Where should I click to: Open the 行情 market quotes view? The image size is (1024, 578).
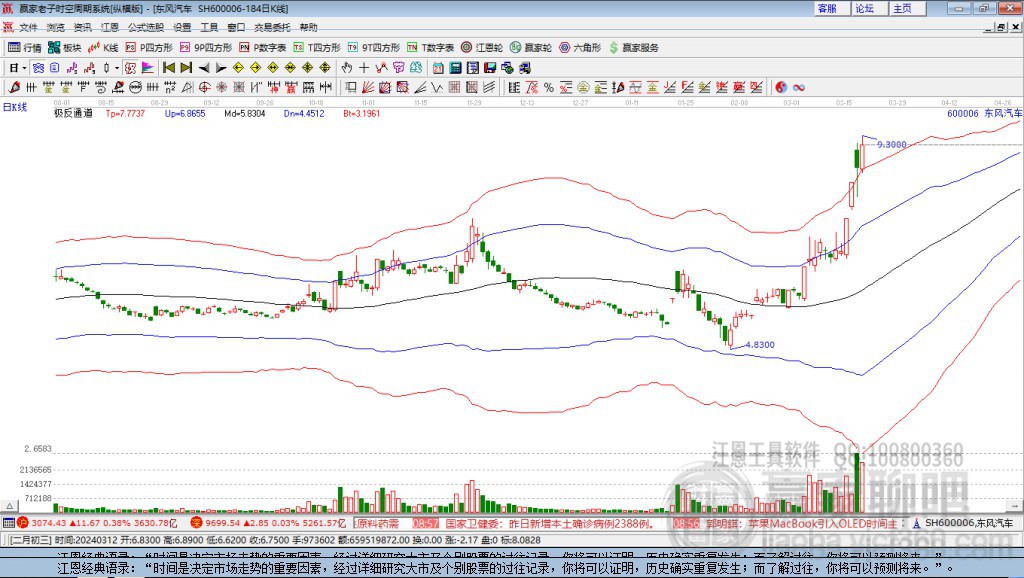(26, 47)
